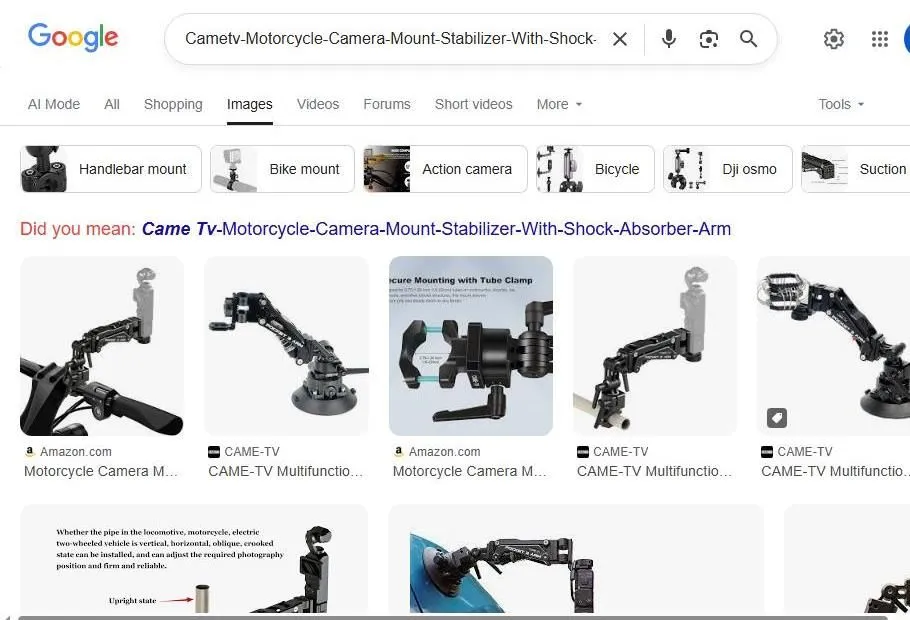Click the Handlebar mount chip thumbnail
Viewport: 910px width, 620px height.
pos(44,169)
